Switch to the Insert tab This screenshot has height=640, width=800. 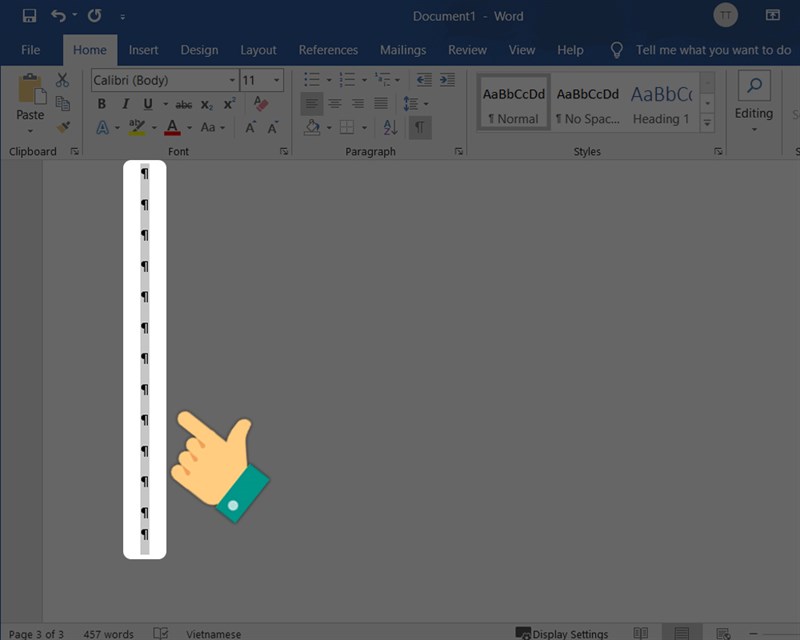click(x=143, y=50)
